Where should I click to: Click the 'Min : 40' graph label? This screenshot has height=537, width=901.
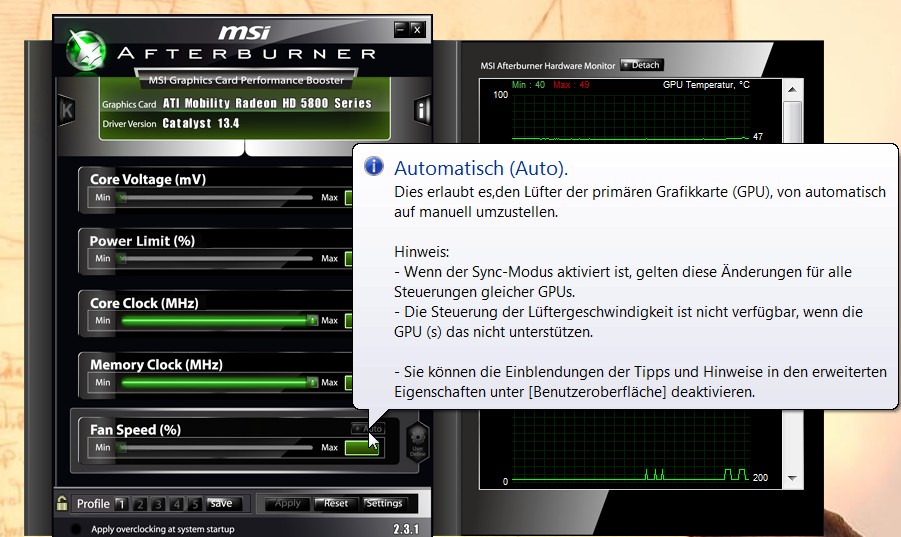pos(528,85)
